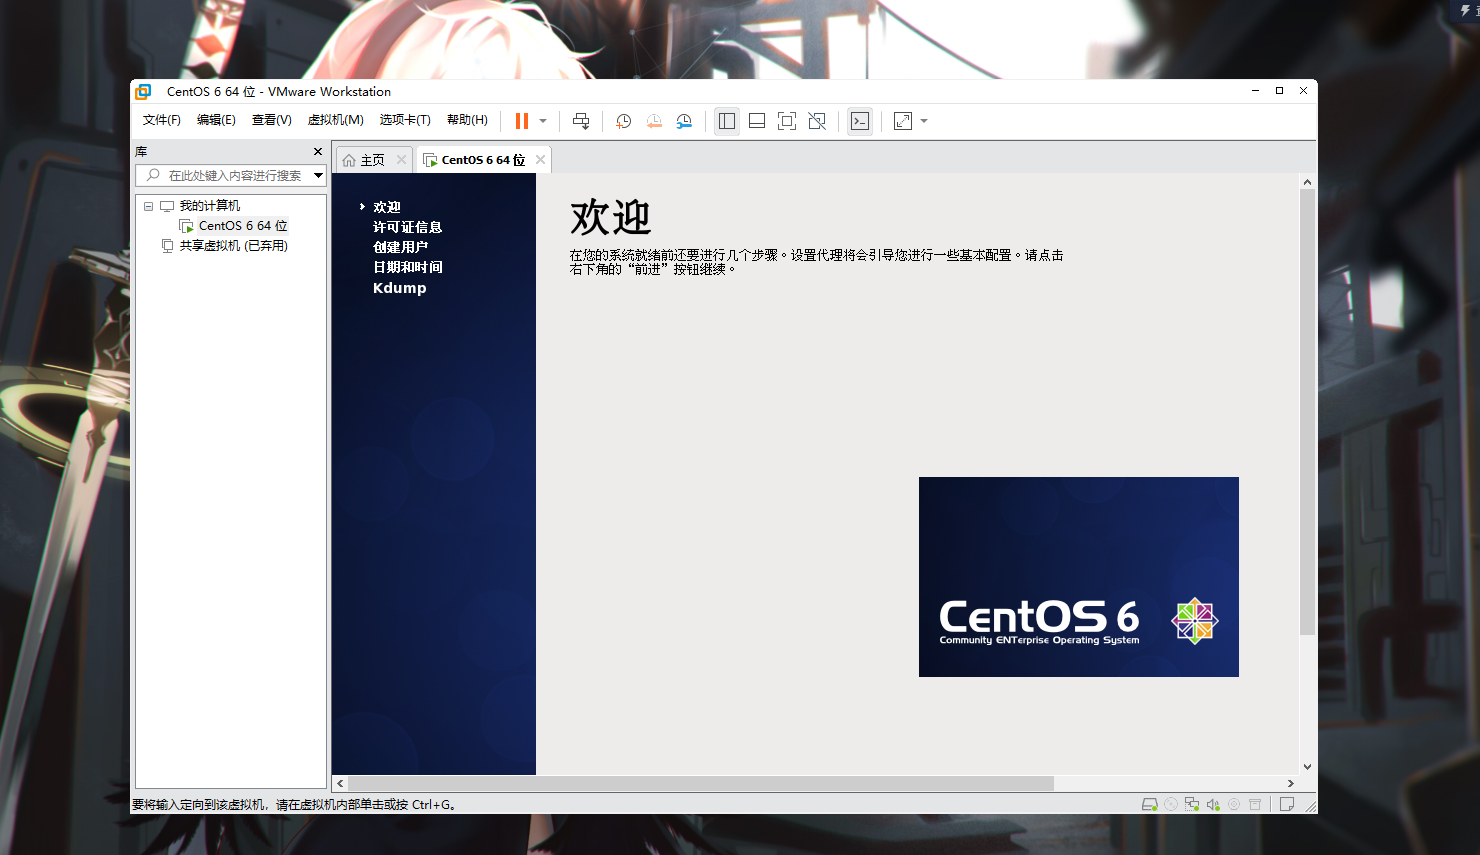This screenshot has height=855, width=1480.
Task: Click the scroll down arrow of VM view
Action: (x=1307, y=767)
